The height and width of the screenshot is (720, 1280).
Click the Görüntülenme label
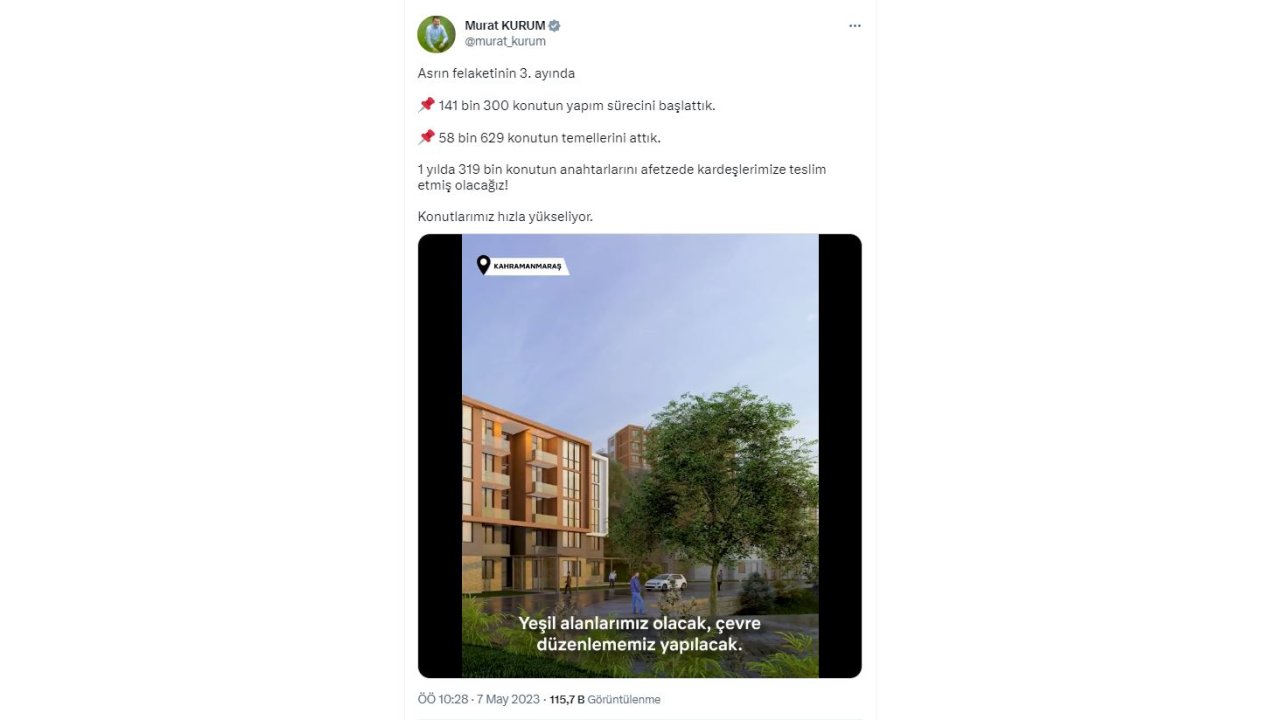click(x=624, y=700)
